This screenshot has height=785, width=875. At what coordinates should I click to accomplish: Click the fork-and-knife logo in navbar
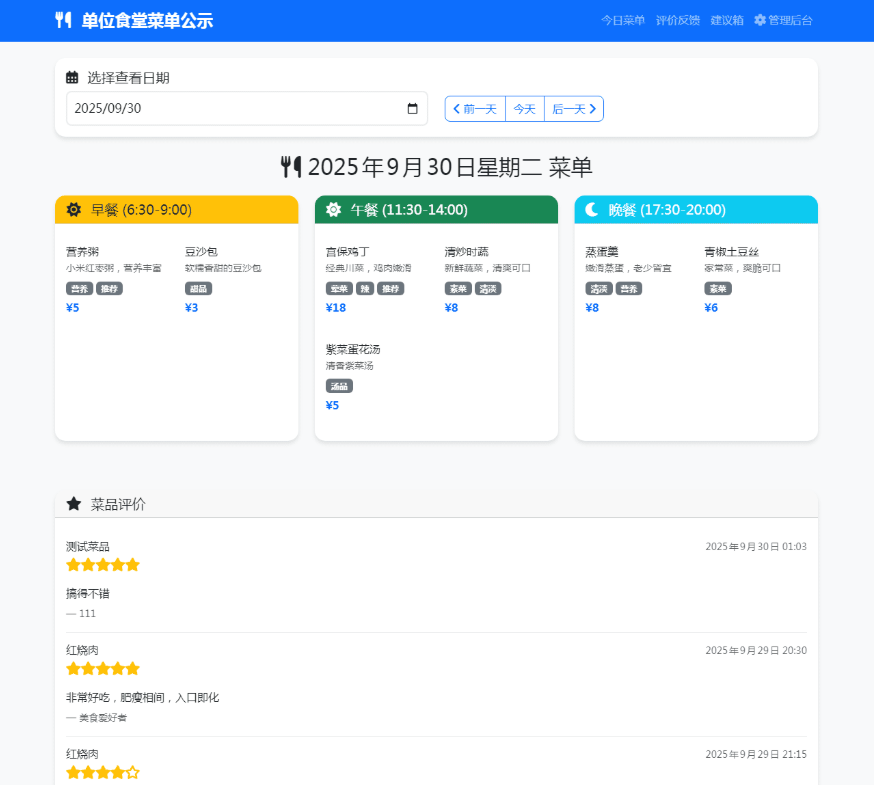pyautogui.click(x=63, y=20)
